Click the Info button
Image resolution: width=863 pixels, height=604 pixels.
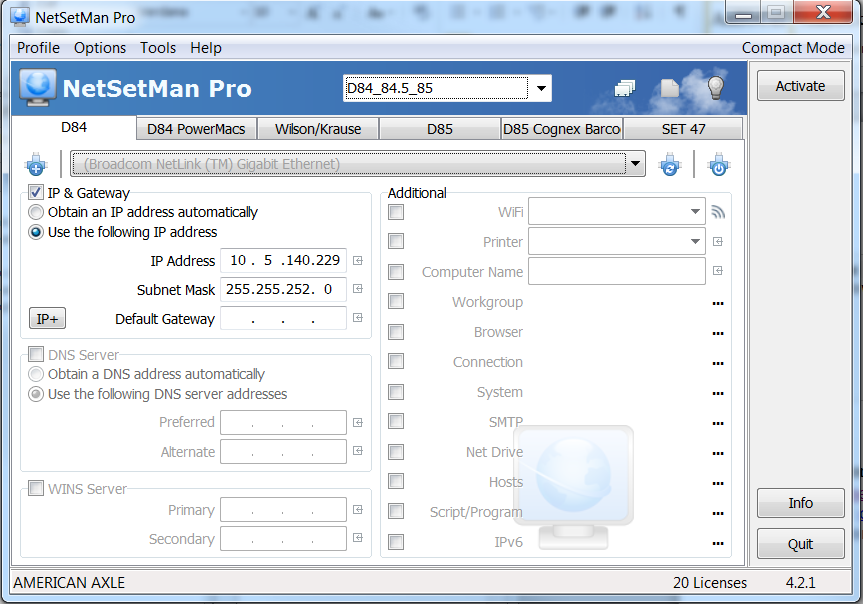[800, 503]
